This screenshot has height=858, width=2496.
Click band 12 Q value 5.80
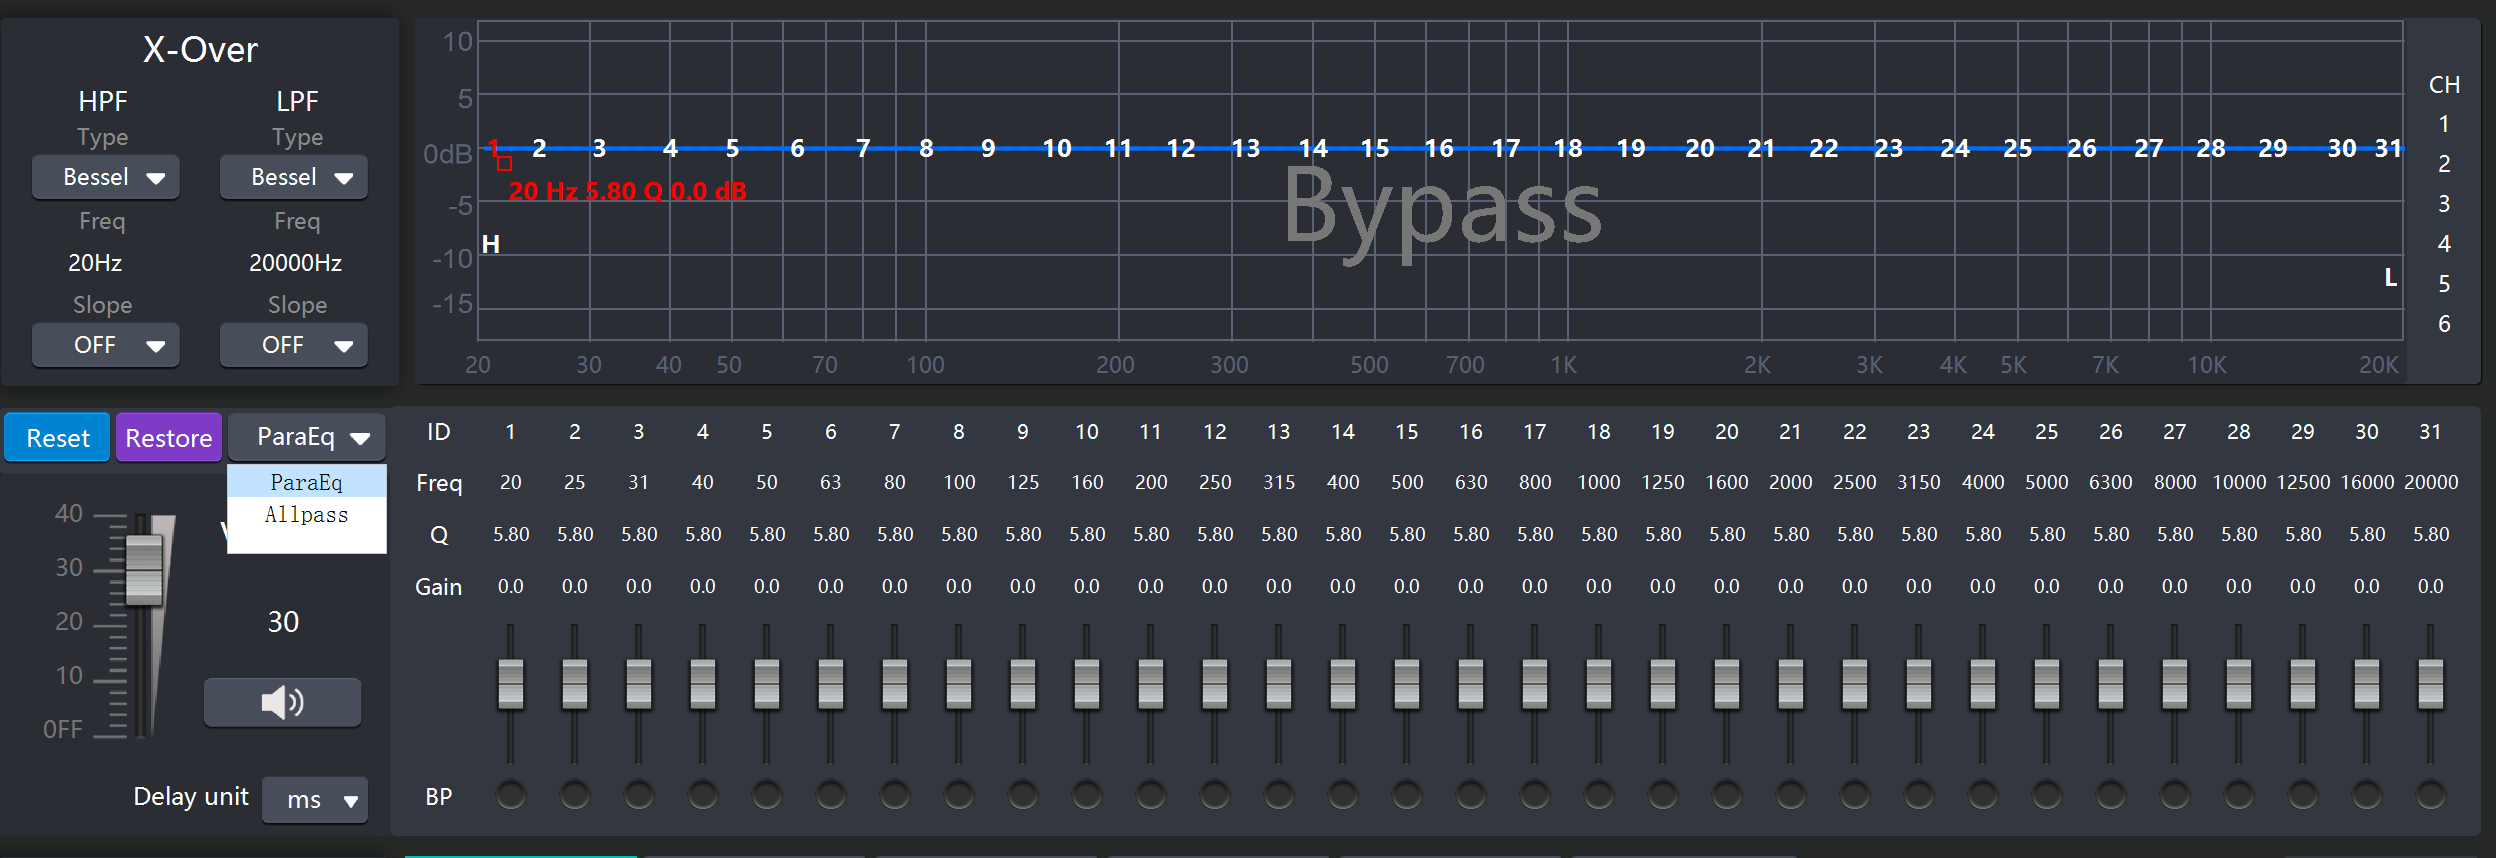[1215, 534]
